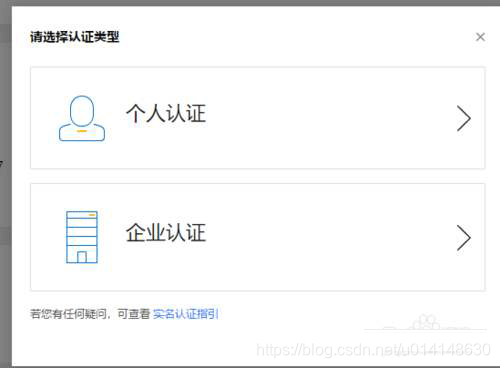The height and width of the screenshot is (368, 500).
Task: Close the 请选择认证类型 dialog
Action: click(480, 37)
